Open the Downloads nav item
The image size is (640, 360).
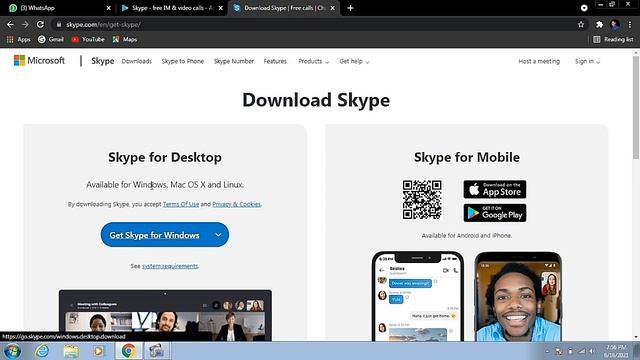coord(137,61)
